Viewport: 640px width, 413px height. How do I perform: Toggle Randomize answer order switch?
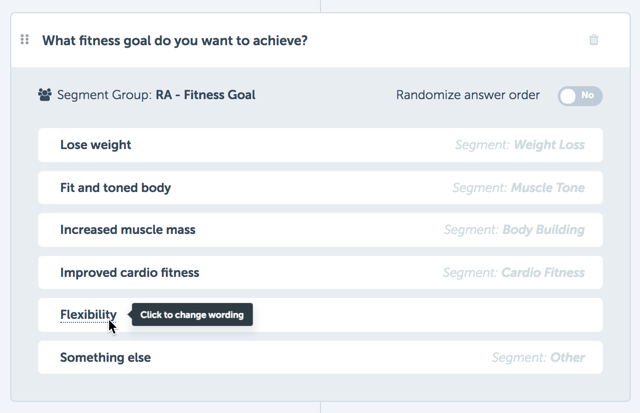pos(580,96)
